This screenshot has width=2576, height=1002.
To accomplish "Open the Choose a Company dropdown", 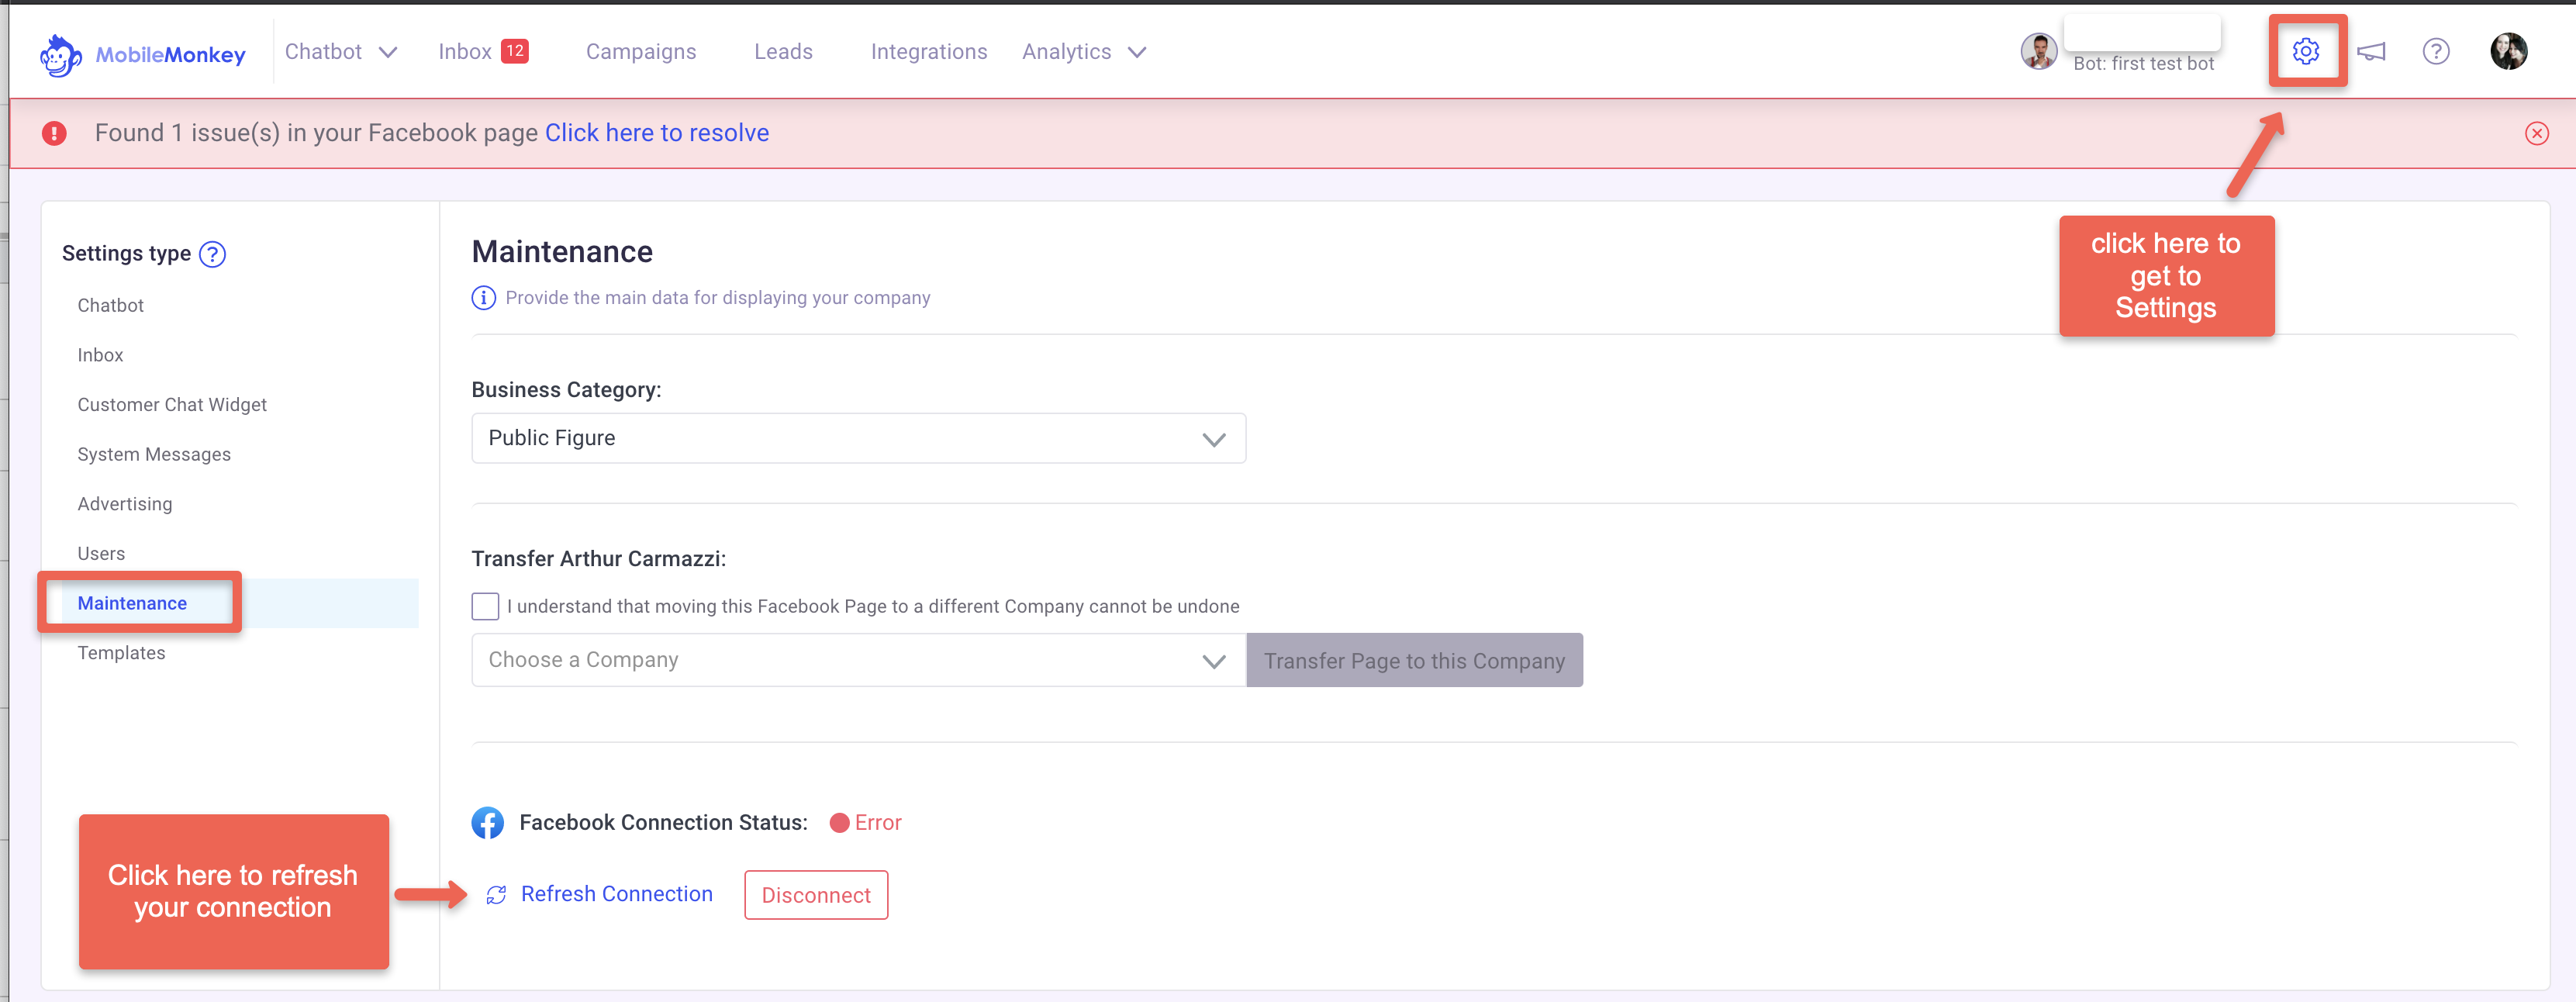I will click(x=858, y=660).
